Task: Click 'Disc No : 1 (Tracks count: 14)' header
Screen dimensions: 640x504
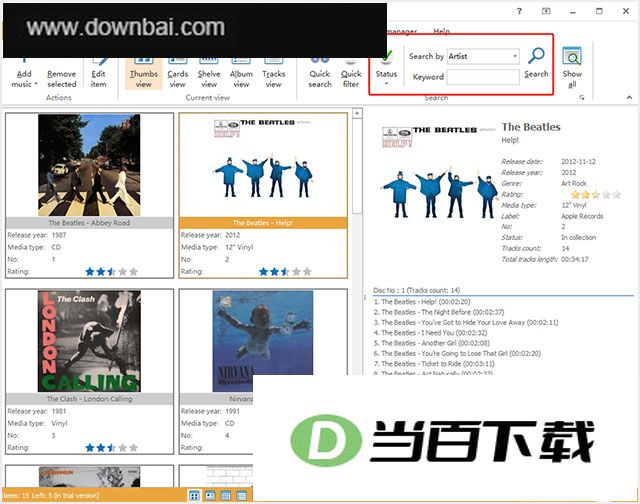Action: (416, 290)
